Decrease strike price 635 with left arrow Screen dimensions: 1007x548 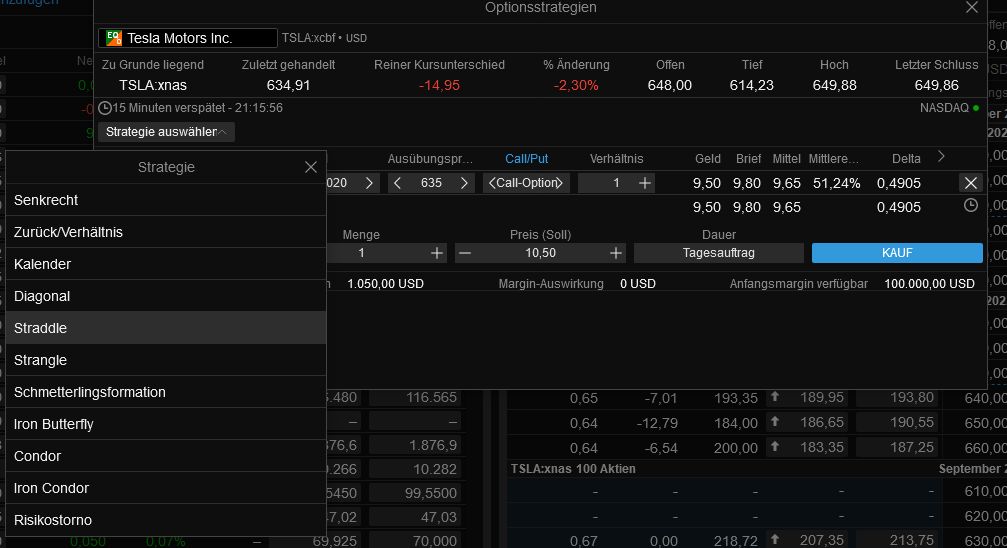tap(397, 183)
